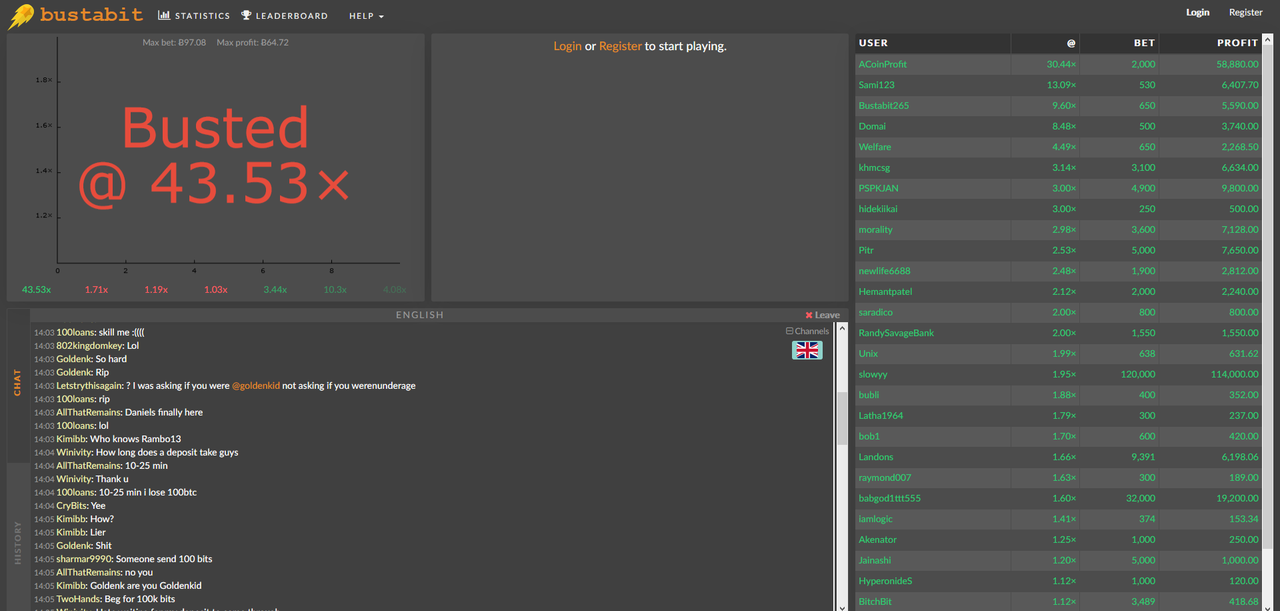Click the Busted @ 43.53x graph text
Screen dimensions: 1280x611
click(215, 156)
